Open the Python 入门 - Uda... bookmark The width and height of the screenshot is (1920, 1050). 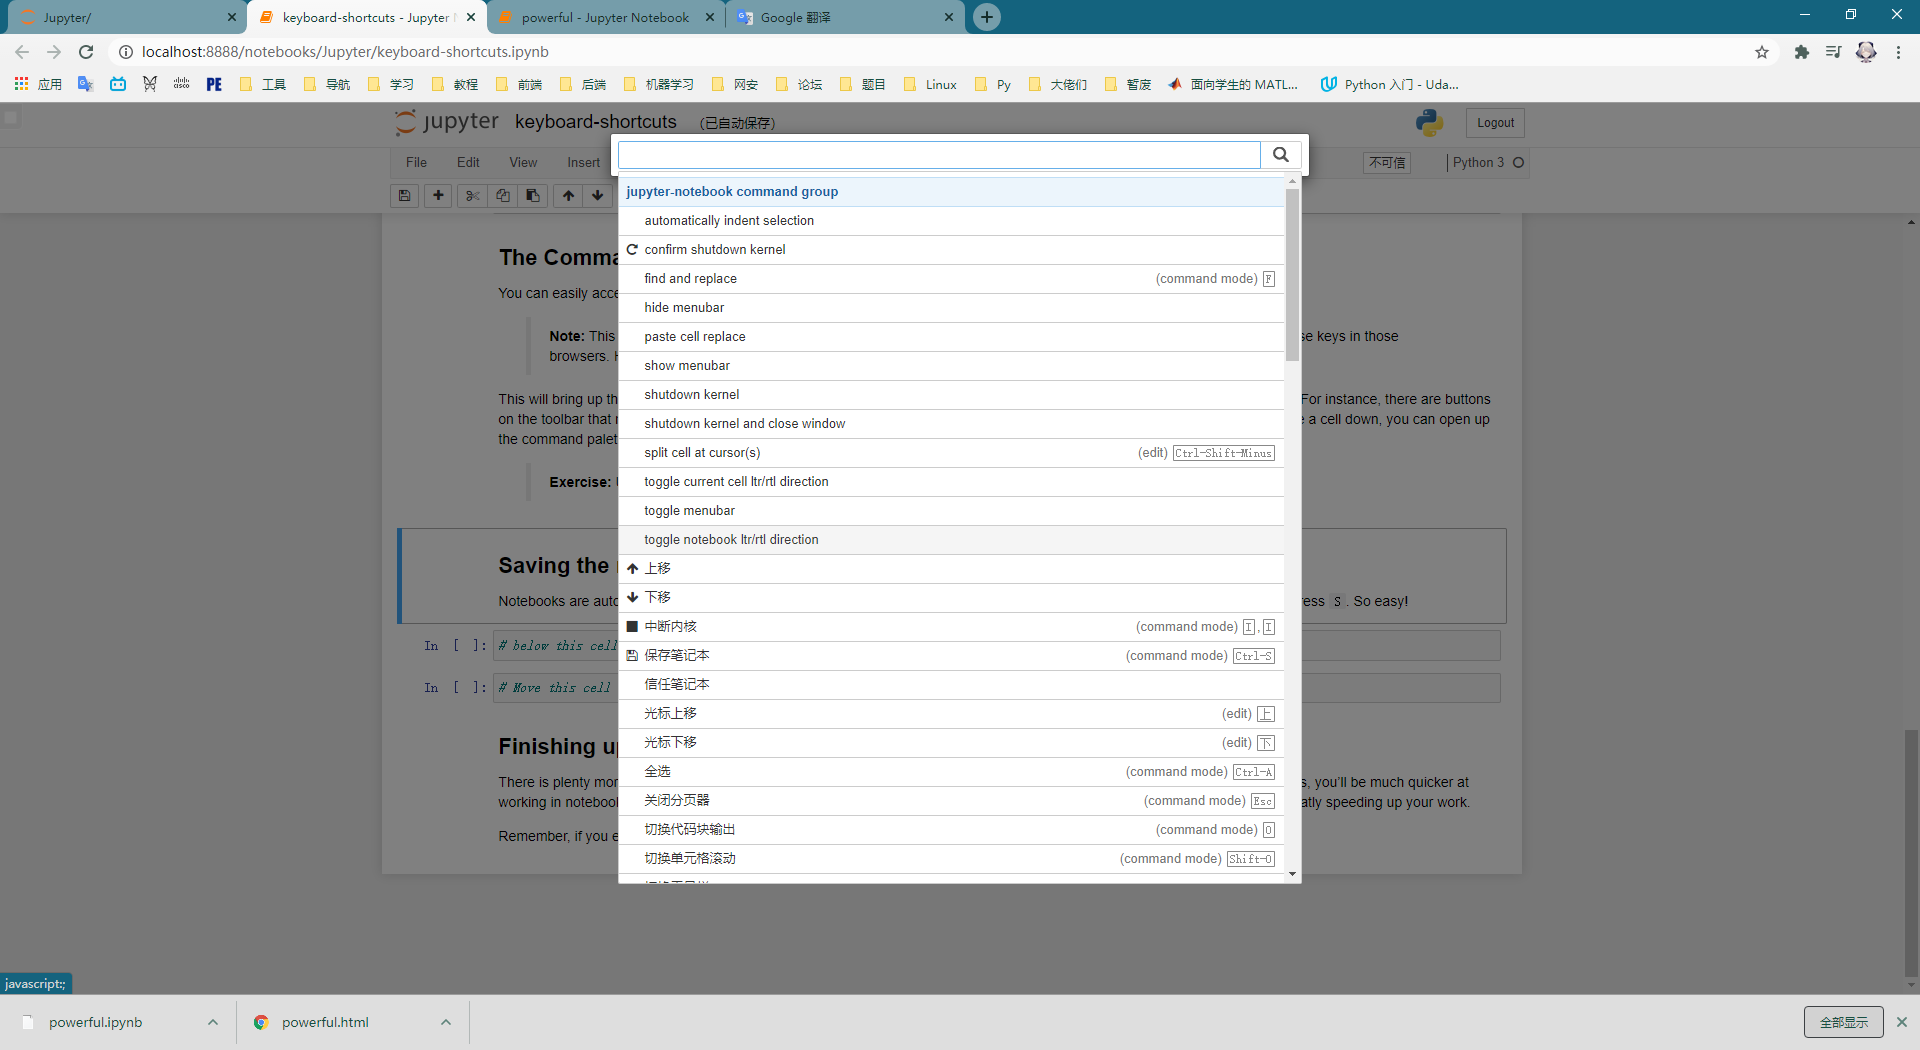pos(1390,84)
